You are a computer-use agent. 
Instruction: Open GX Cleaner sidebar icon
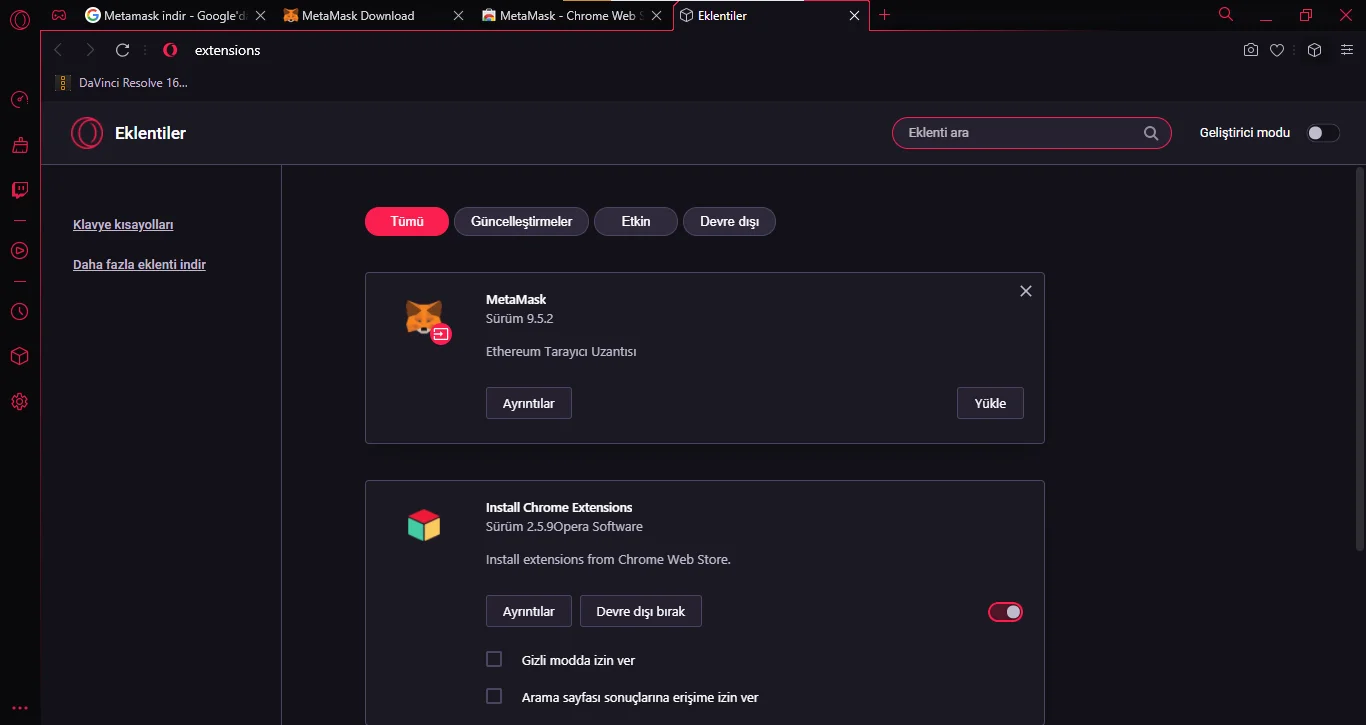(19, 145)
